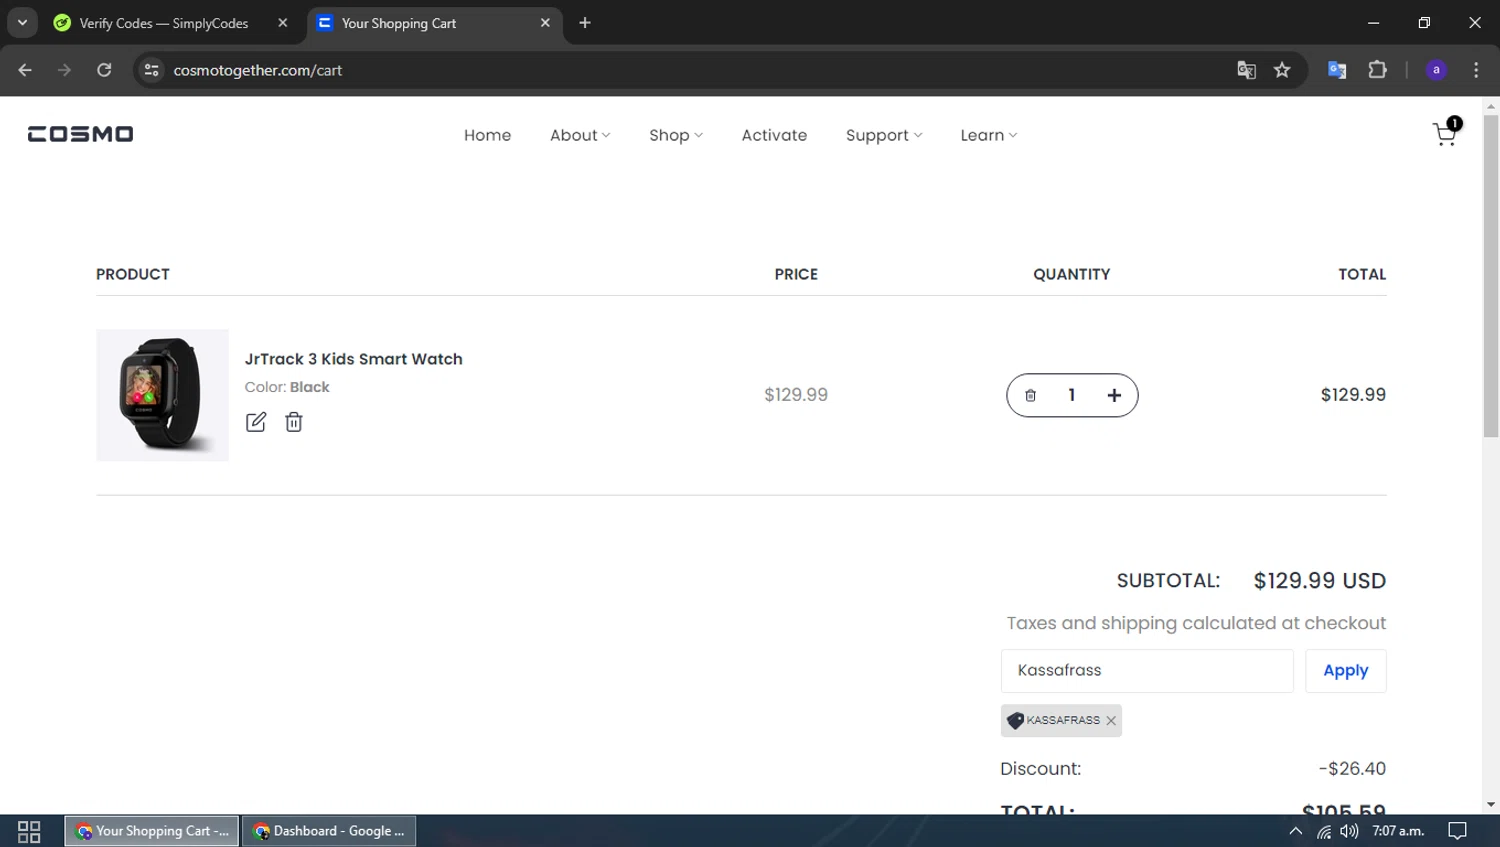Image resolution: width=1500 pixels, height=847 pixels.
Task: Open the notifications action center
Action: [1458, 831]
